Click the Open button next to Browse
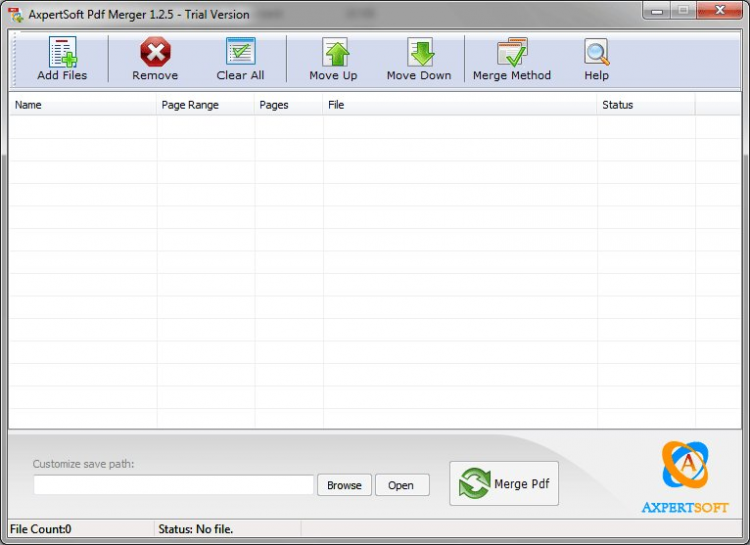 click(x=402, y=485)
